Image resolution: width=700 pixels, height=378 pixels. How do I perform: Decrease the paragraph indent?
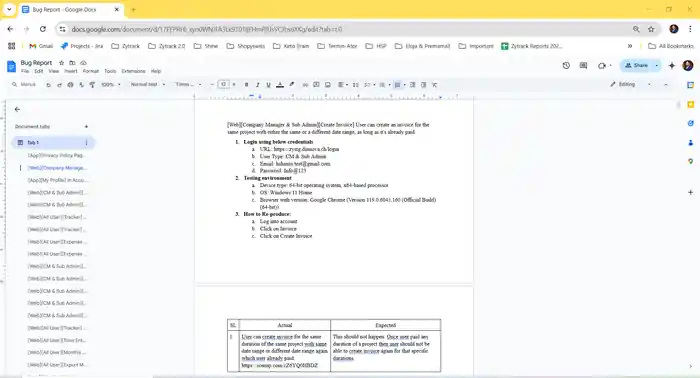pyautogui.click(x=412, y=85)
